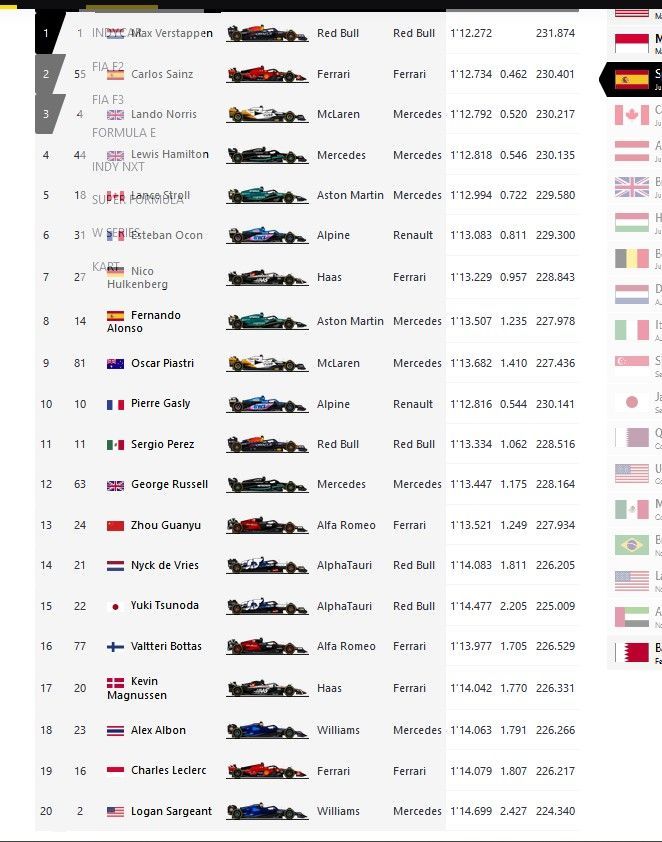662x842 pixels.
Task: Open the FIA F2 section
Action: click(x=110, y=64)
